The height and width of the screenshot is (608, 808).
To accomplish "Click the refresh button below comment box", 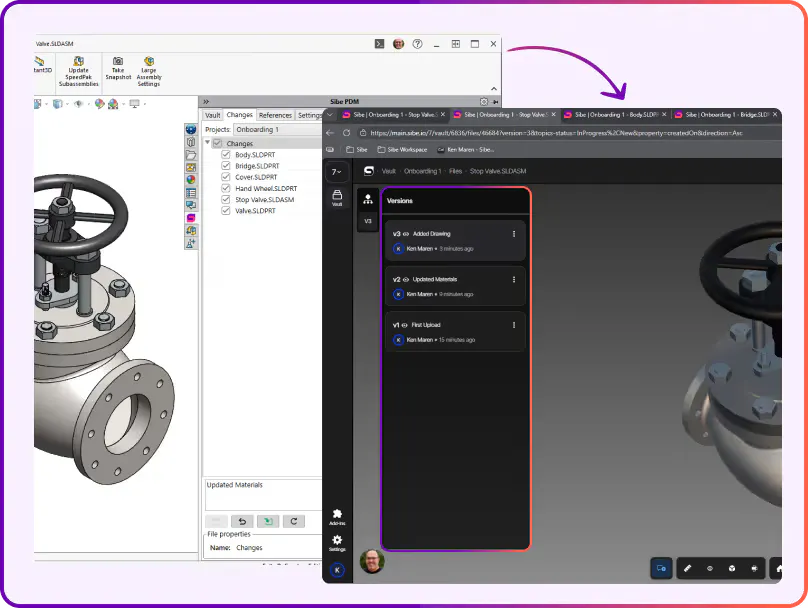I will click(x=294, y=521).
